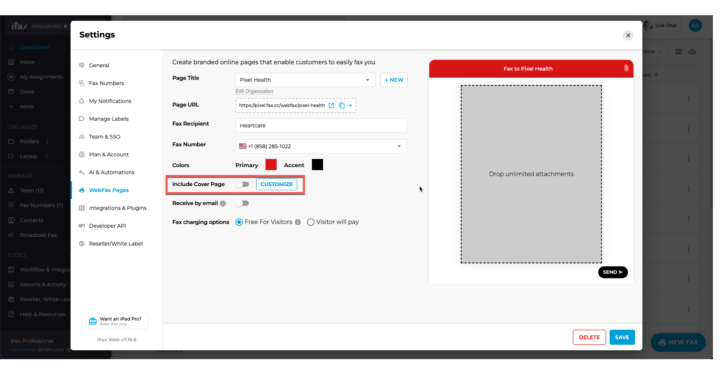The width and height of the screenshot is (720, 377).
Task: Open Broadcast Fax in the main sidebar
Action: tap(38, 235)
